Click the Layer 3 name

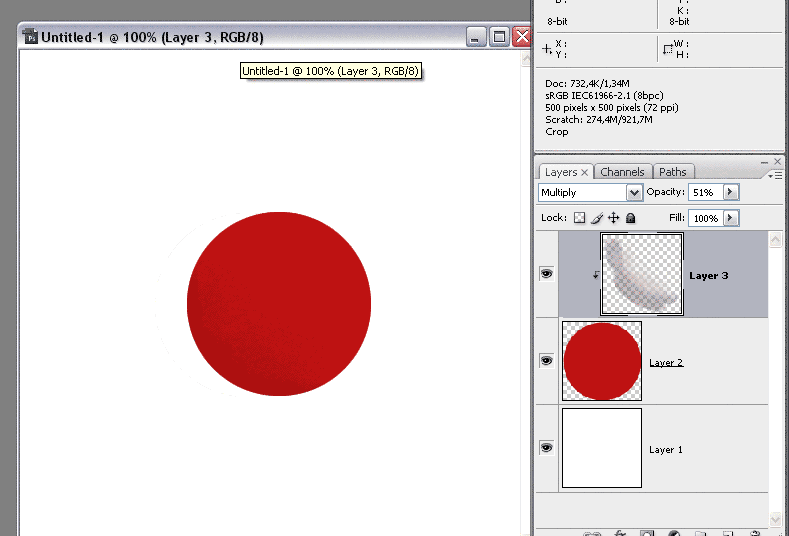[708, 276]
